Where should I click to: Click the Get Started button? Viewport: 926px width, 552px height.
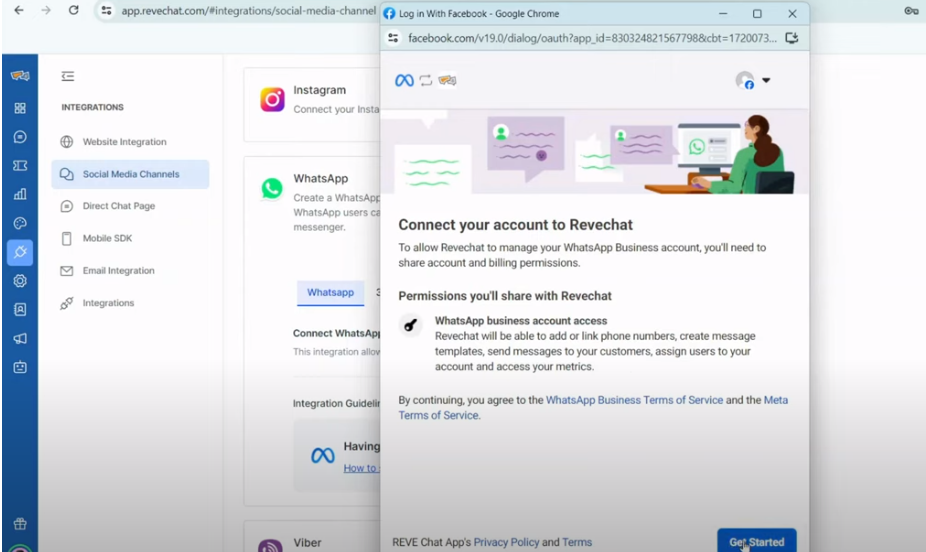[x=757, y=541]
